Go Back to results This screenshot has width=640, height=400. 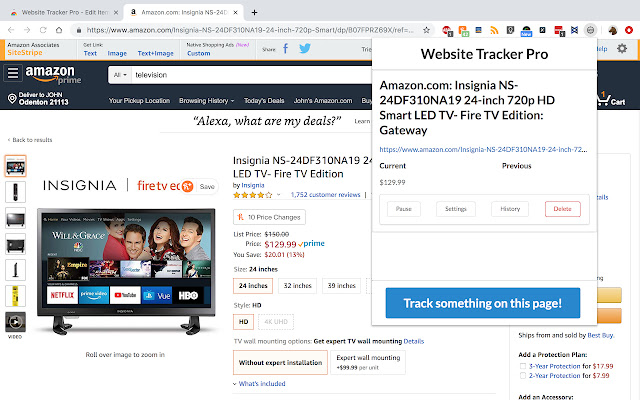pyautogui.click(x=30, y=140)
